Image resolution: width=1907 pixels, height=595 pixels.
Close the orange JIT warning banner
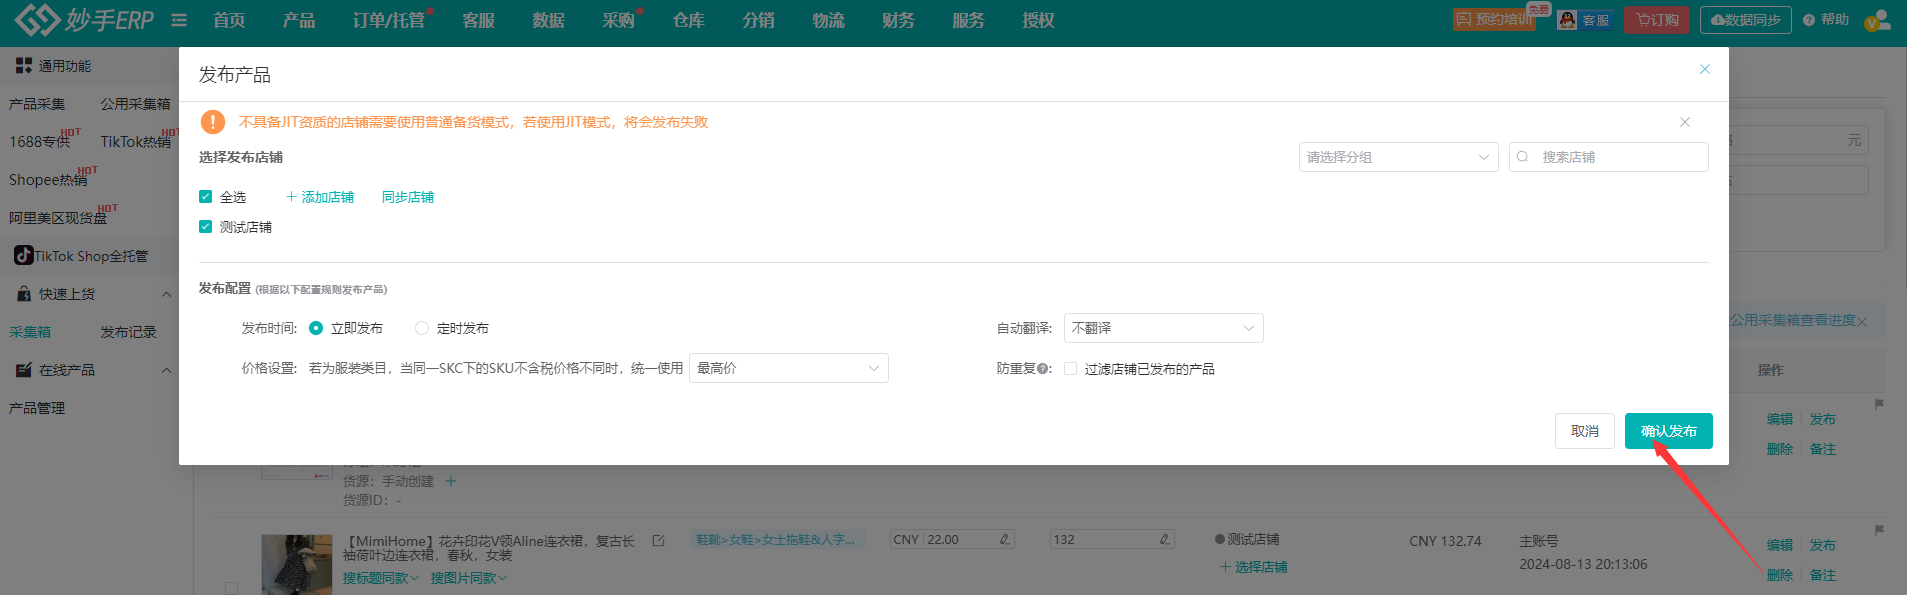coord(1685,122)
